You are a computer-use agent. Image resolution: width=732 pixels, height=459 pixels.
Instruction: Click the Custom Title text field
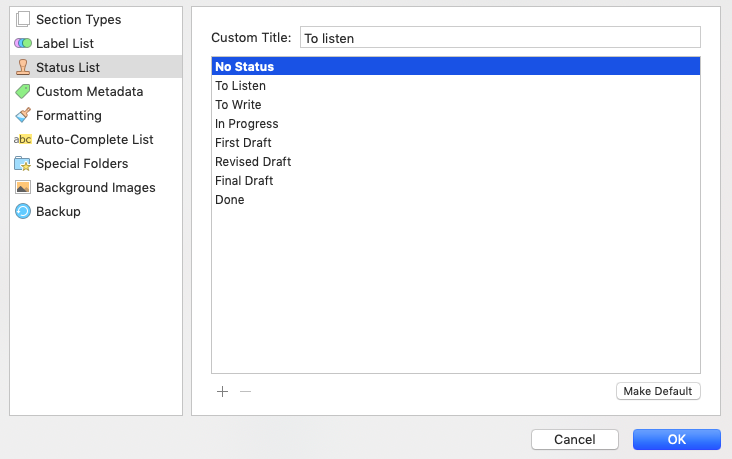click(500, 37)
